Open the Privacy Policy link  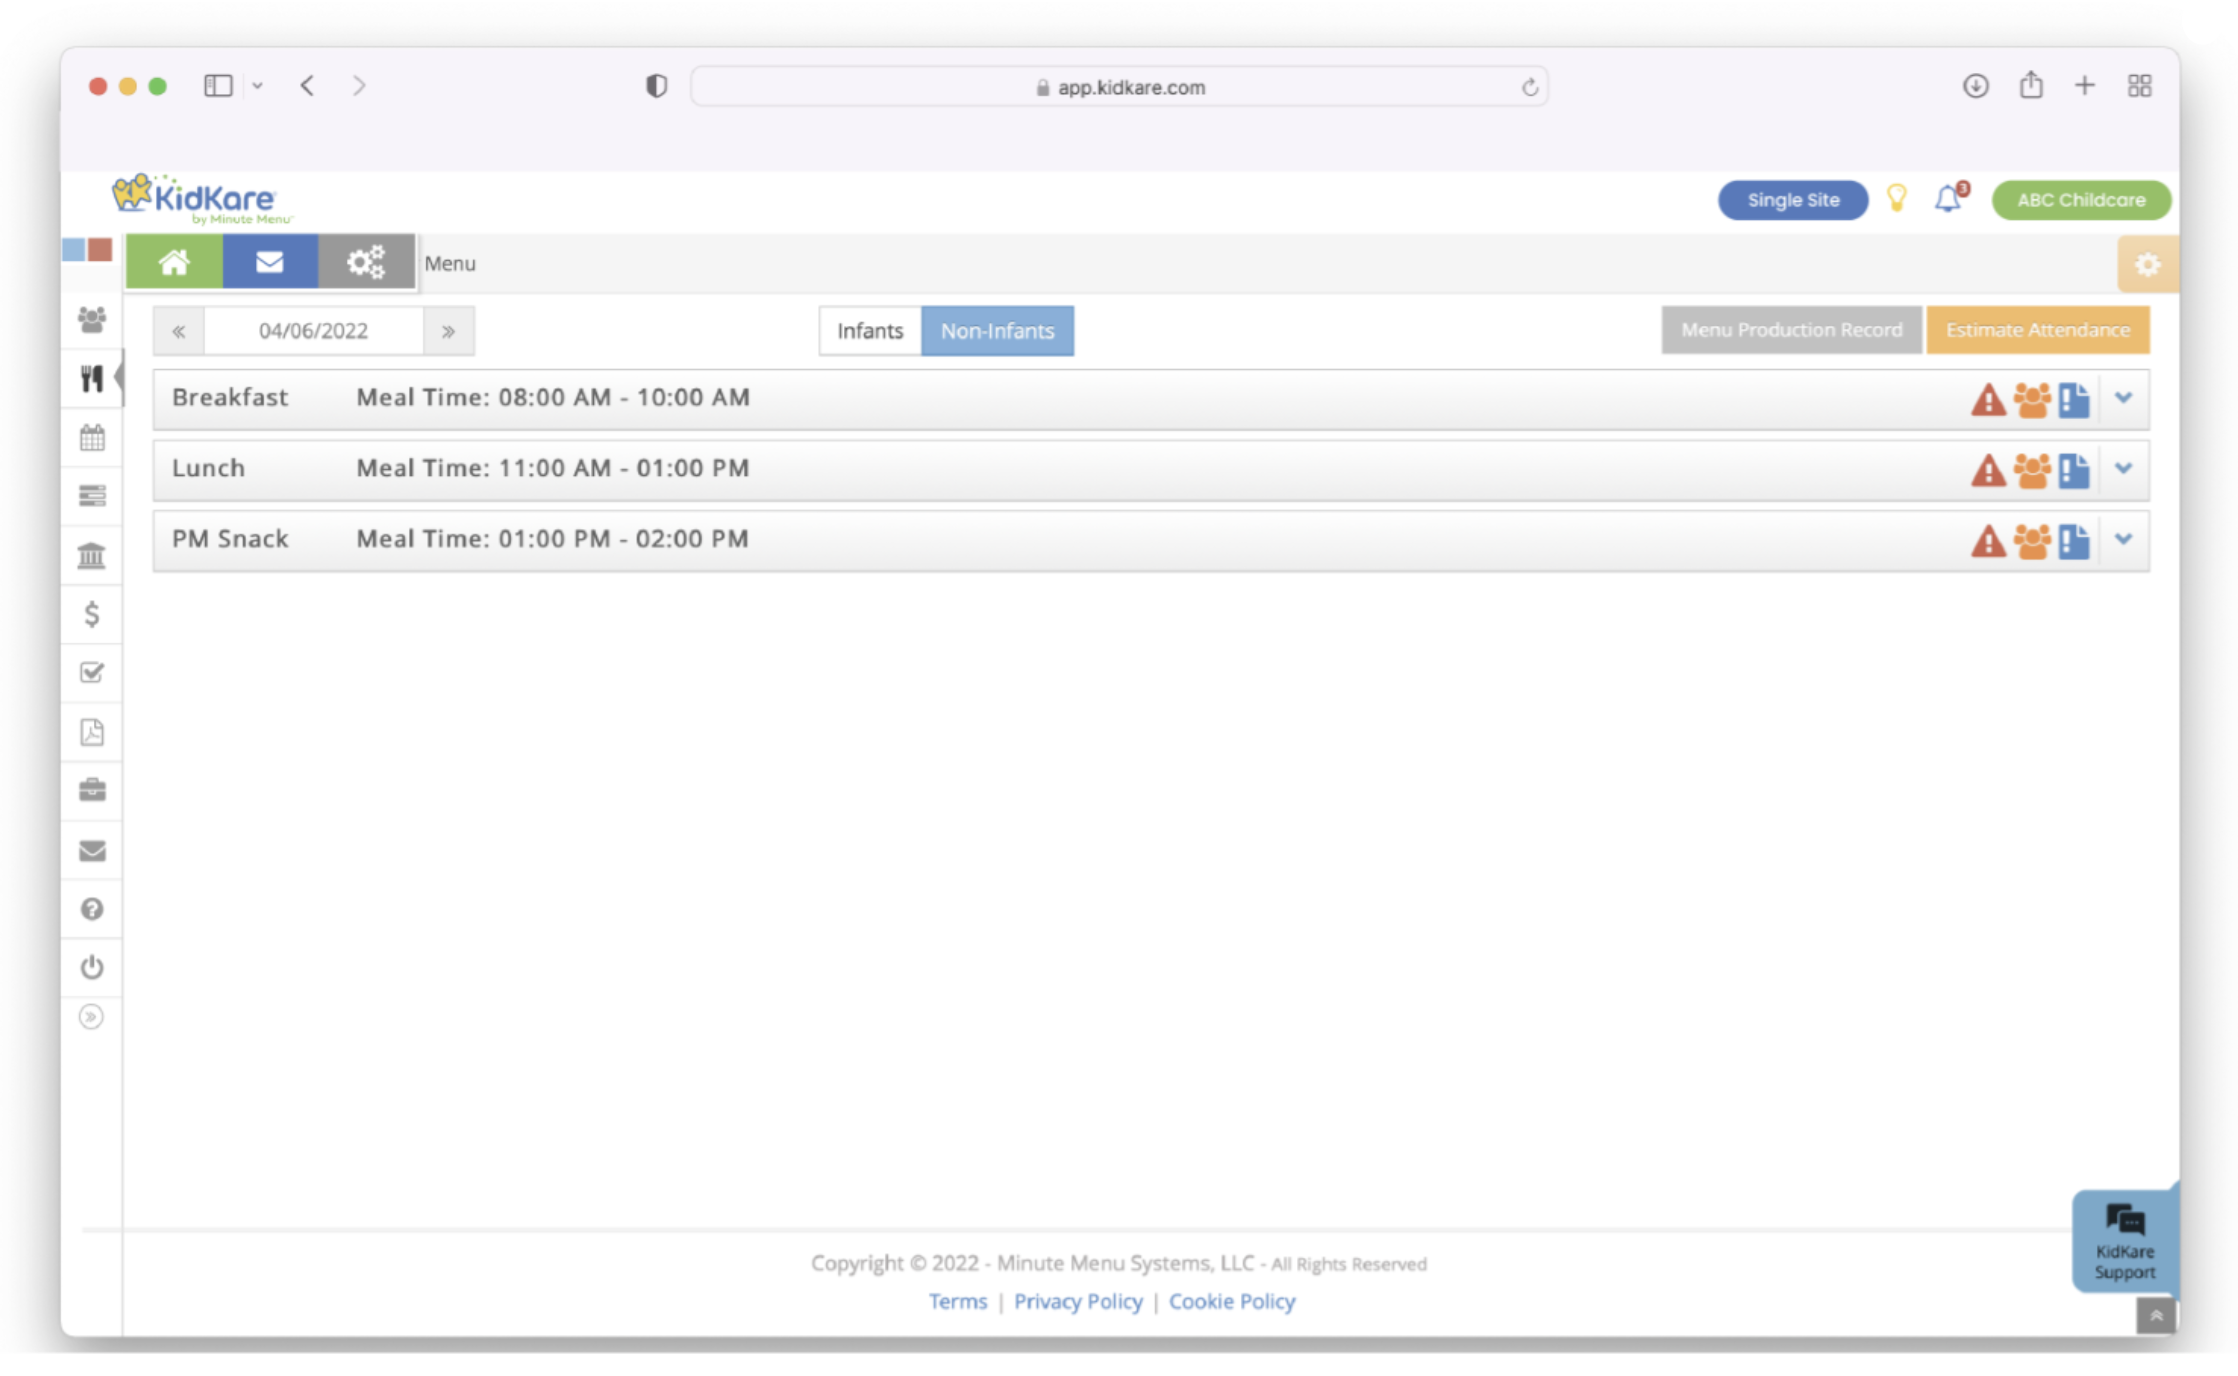pyautogui.click(x=1077, y=1301)
